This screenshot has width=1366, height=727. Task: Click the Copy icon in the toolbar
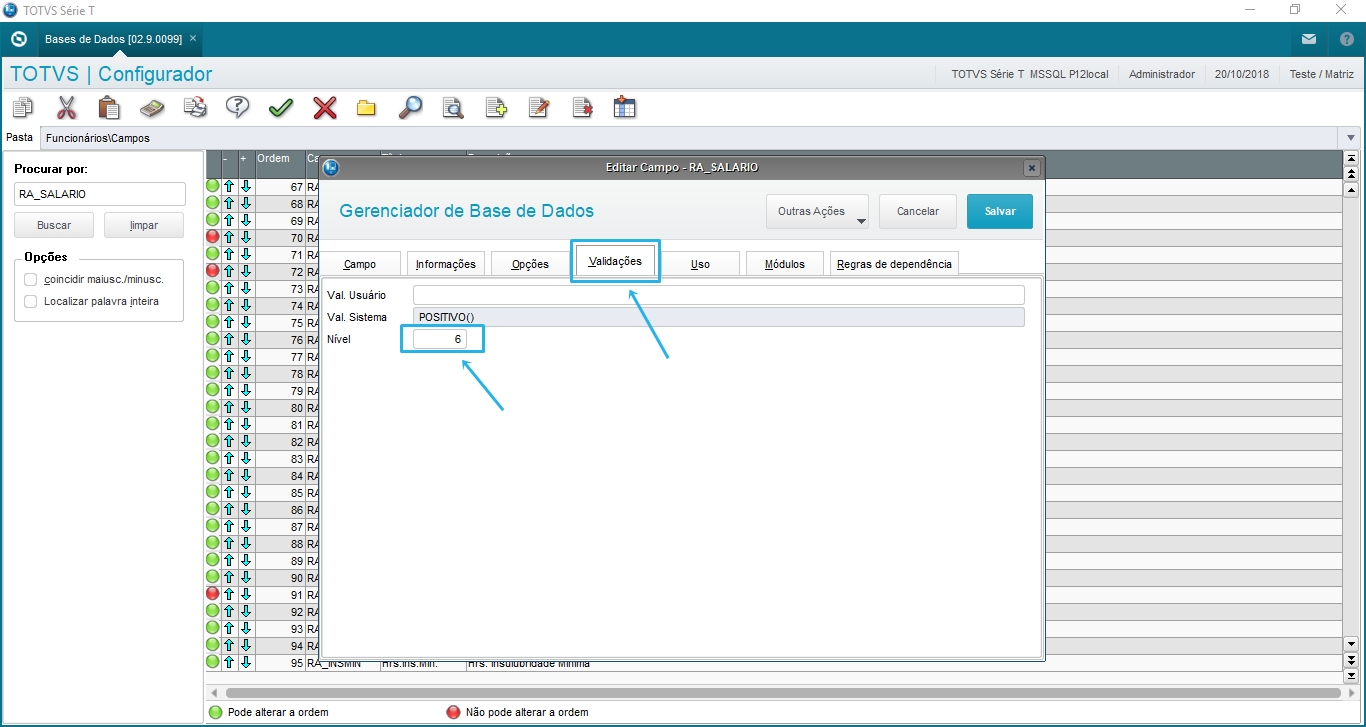[23, 107]
